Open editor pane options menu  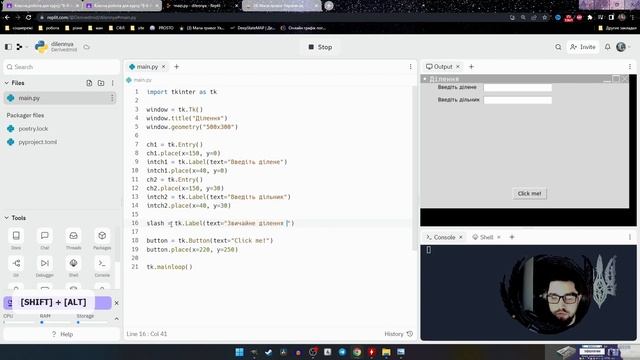[410, 67]
